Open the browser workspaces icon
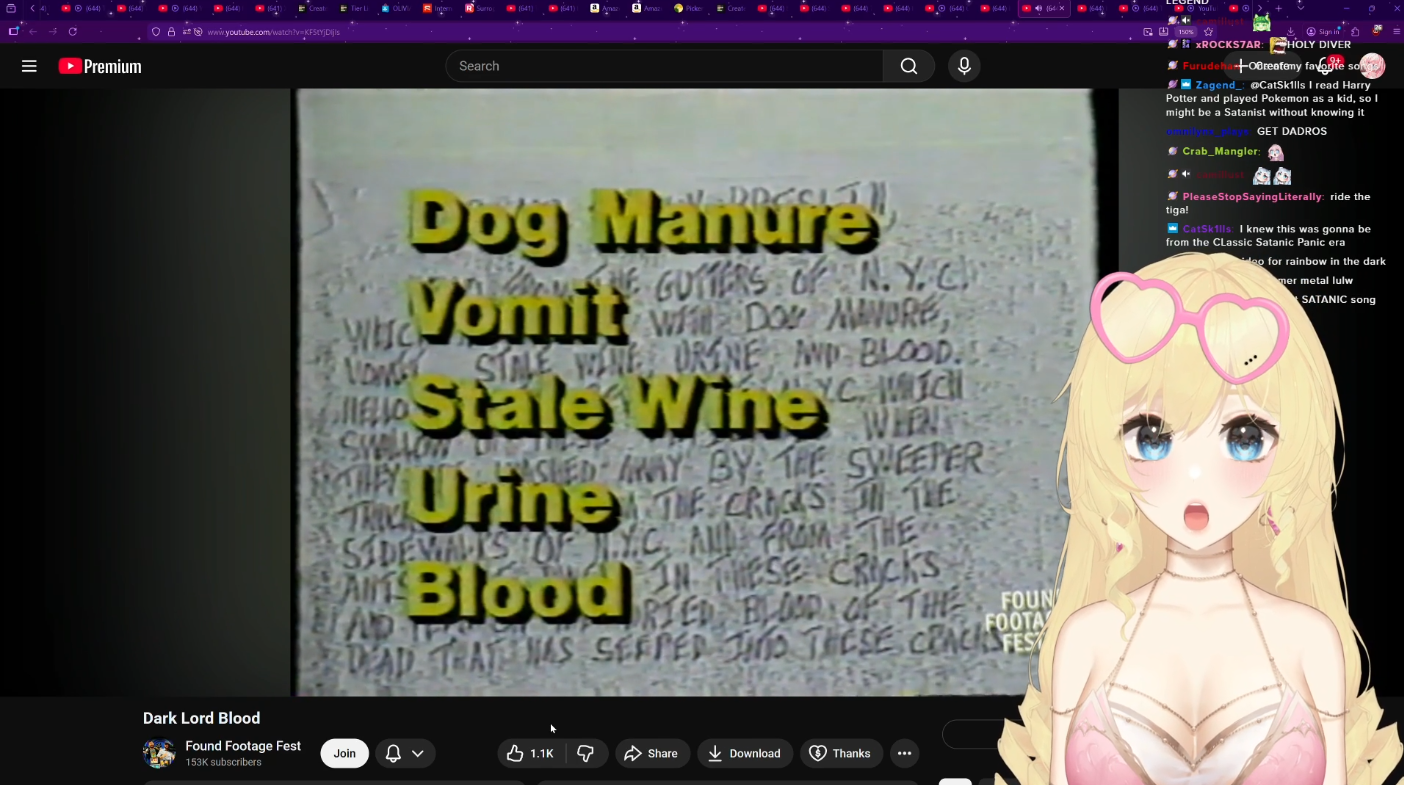Viewport: 1404px width, 785px height. (x=11, y=8)
